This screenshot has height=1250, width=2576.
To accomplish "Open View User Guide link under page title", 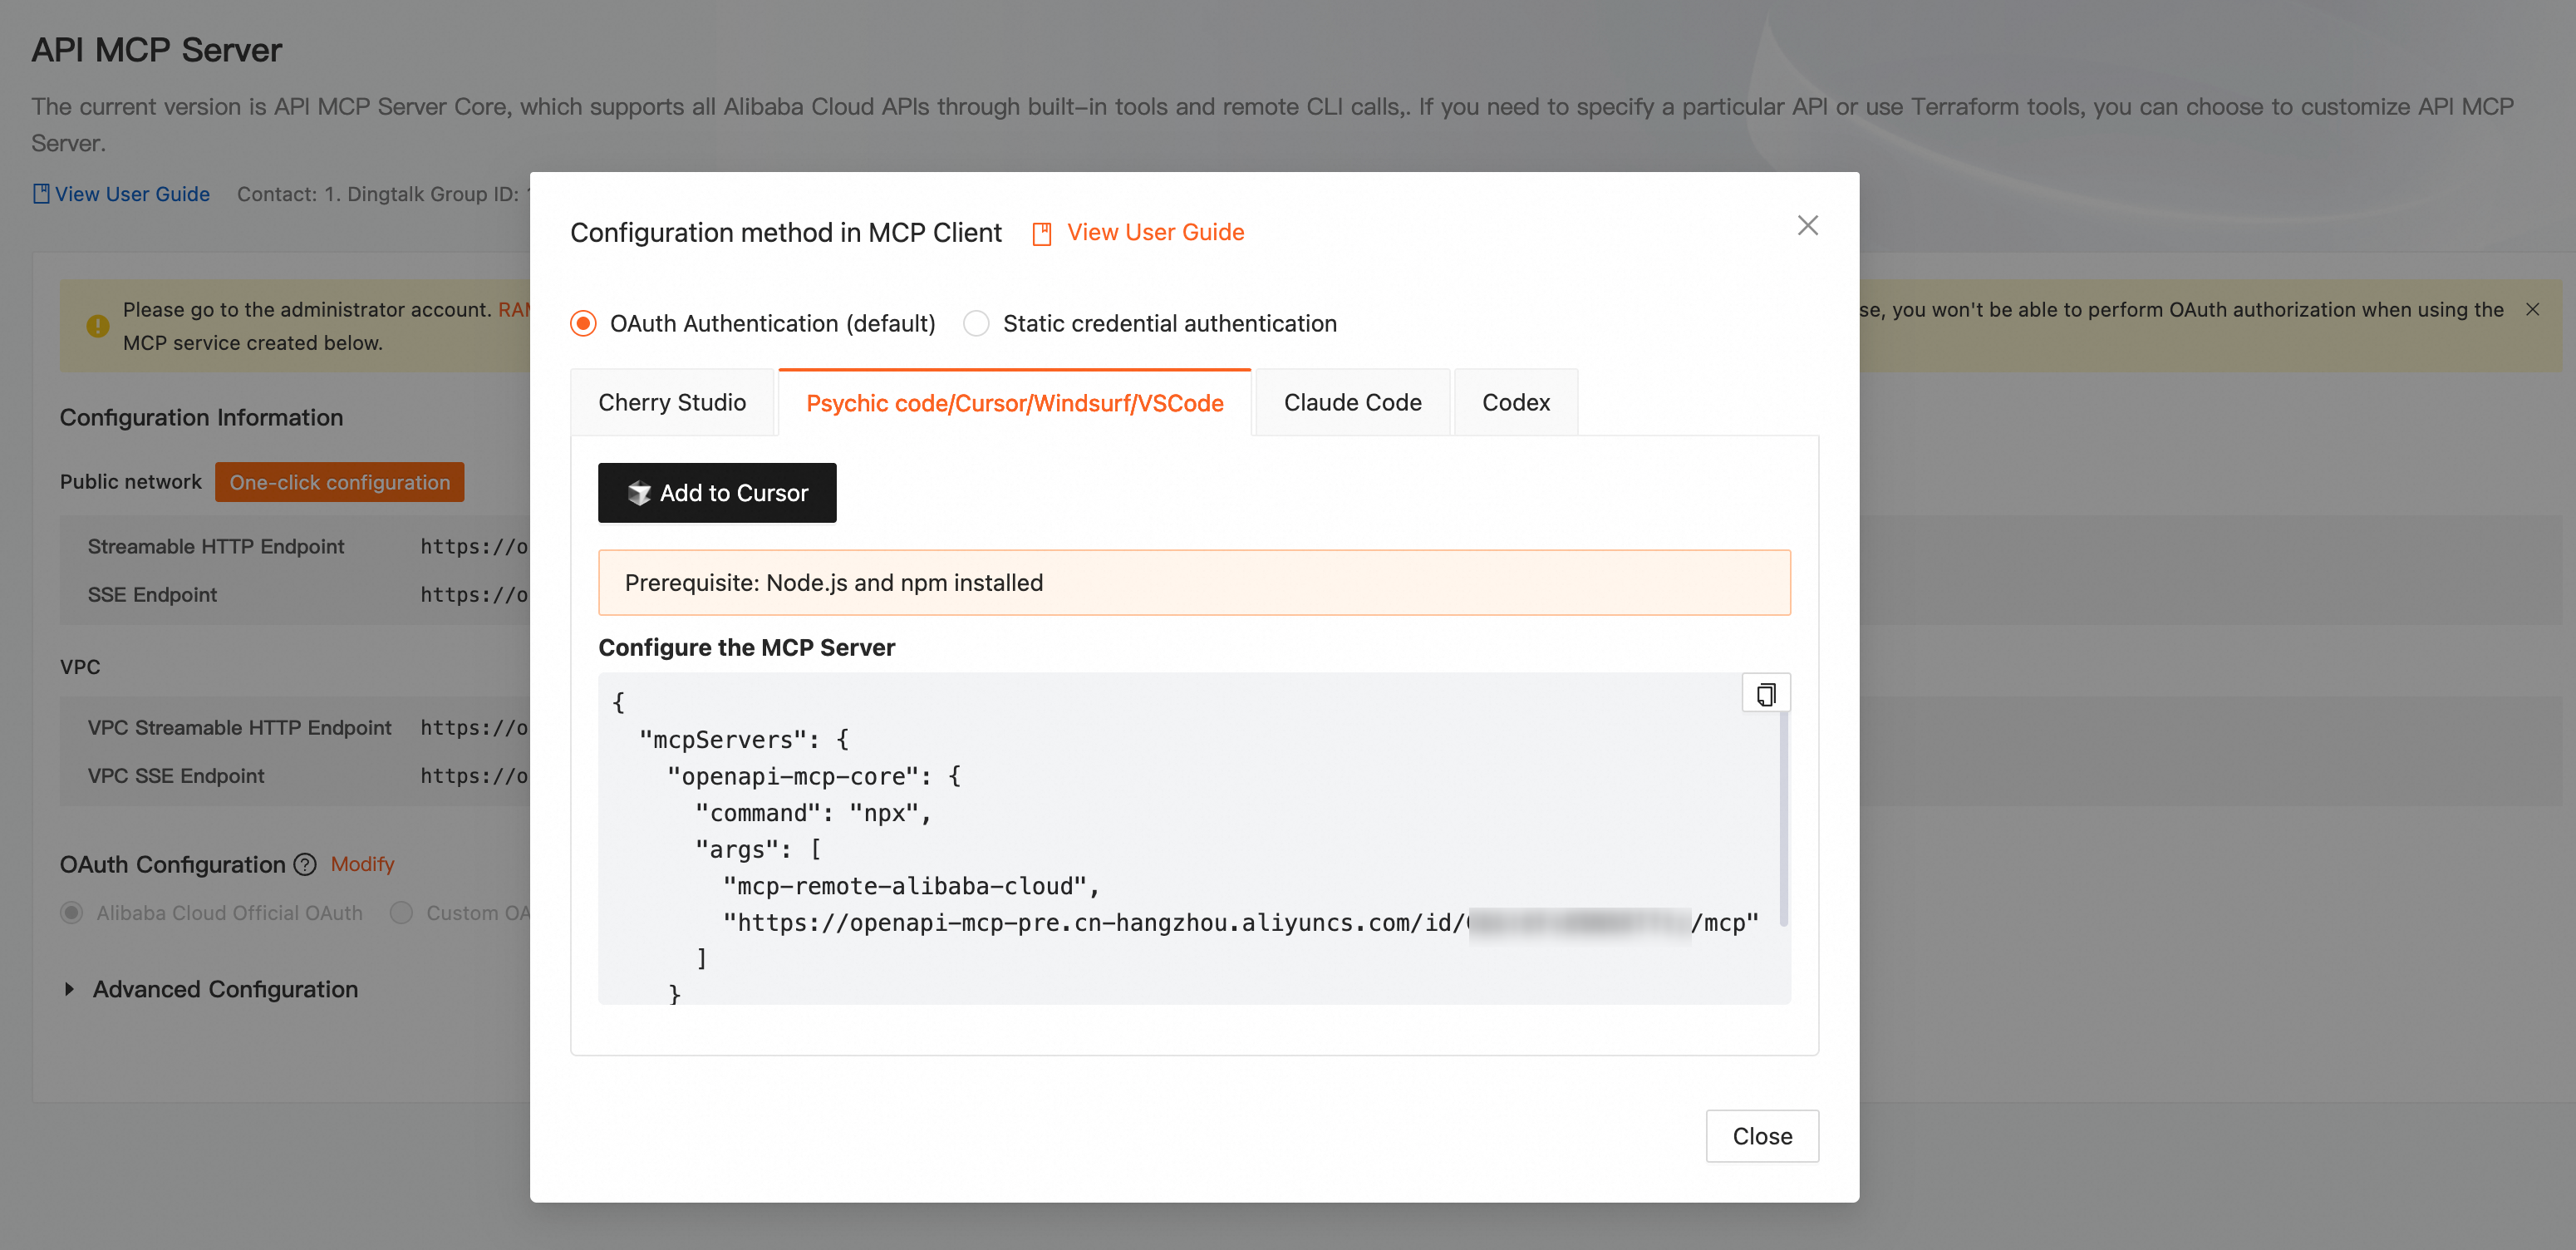I will [132, 194].
